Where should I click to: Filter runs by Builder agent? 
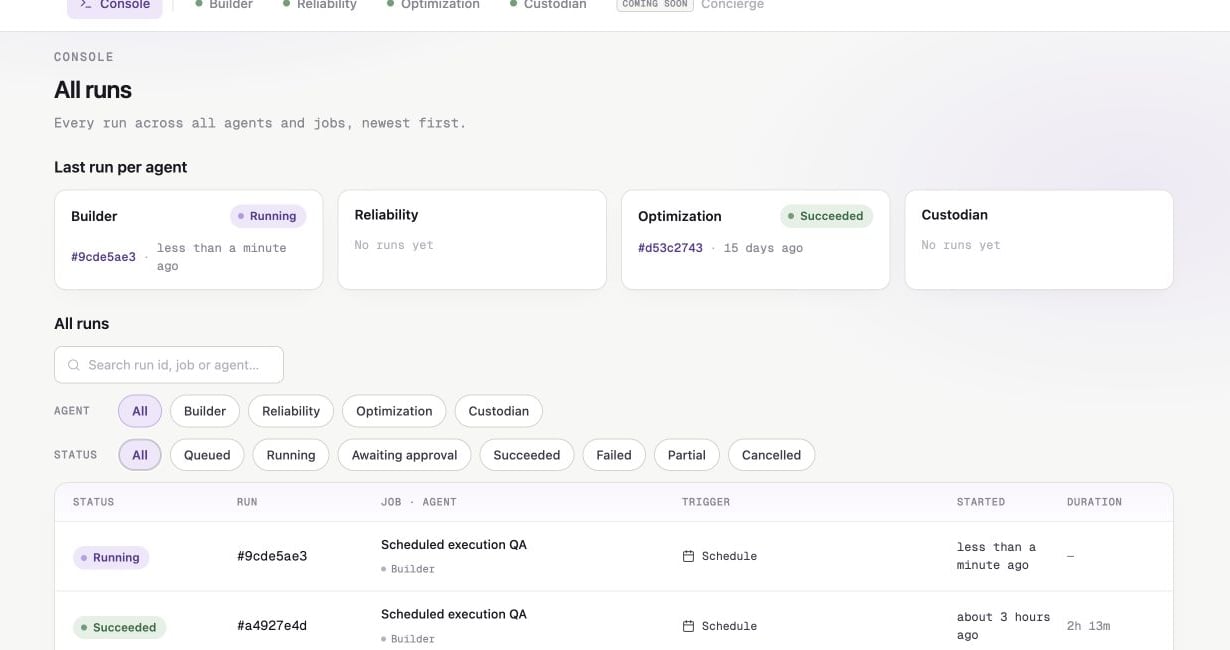tap(205, 411)
